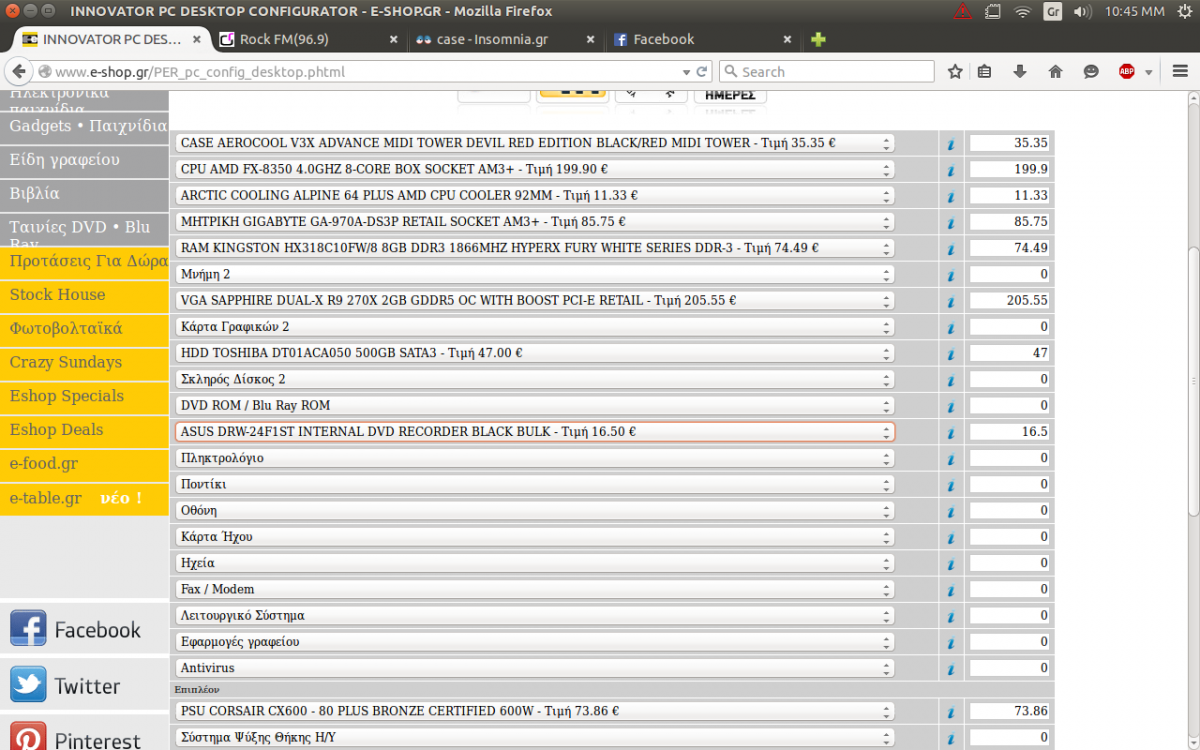Open Crazy Sundays sidebar link
The height and width of the screenshot is (750, 1200).
(84, 363)
